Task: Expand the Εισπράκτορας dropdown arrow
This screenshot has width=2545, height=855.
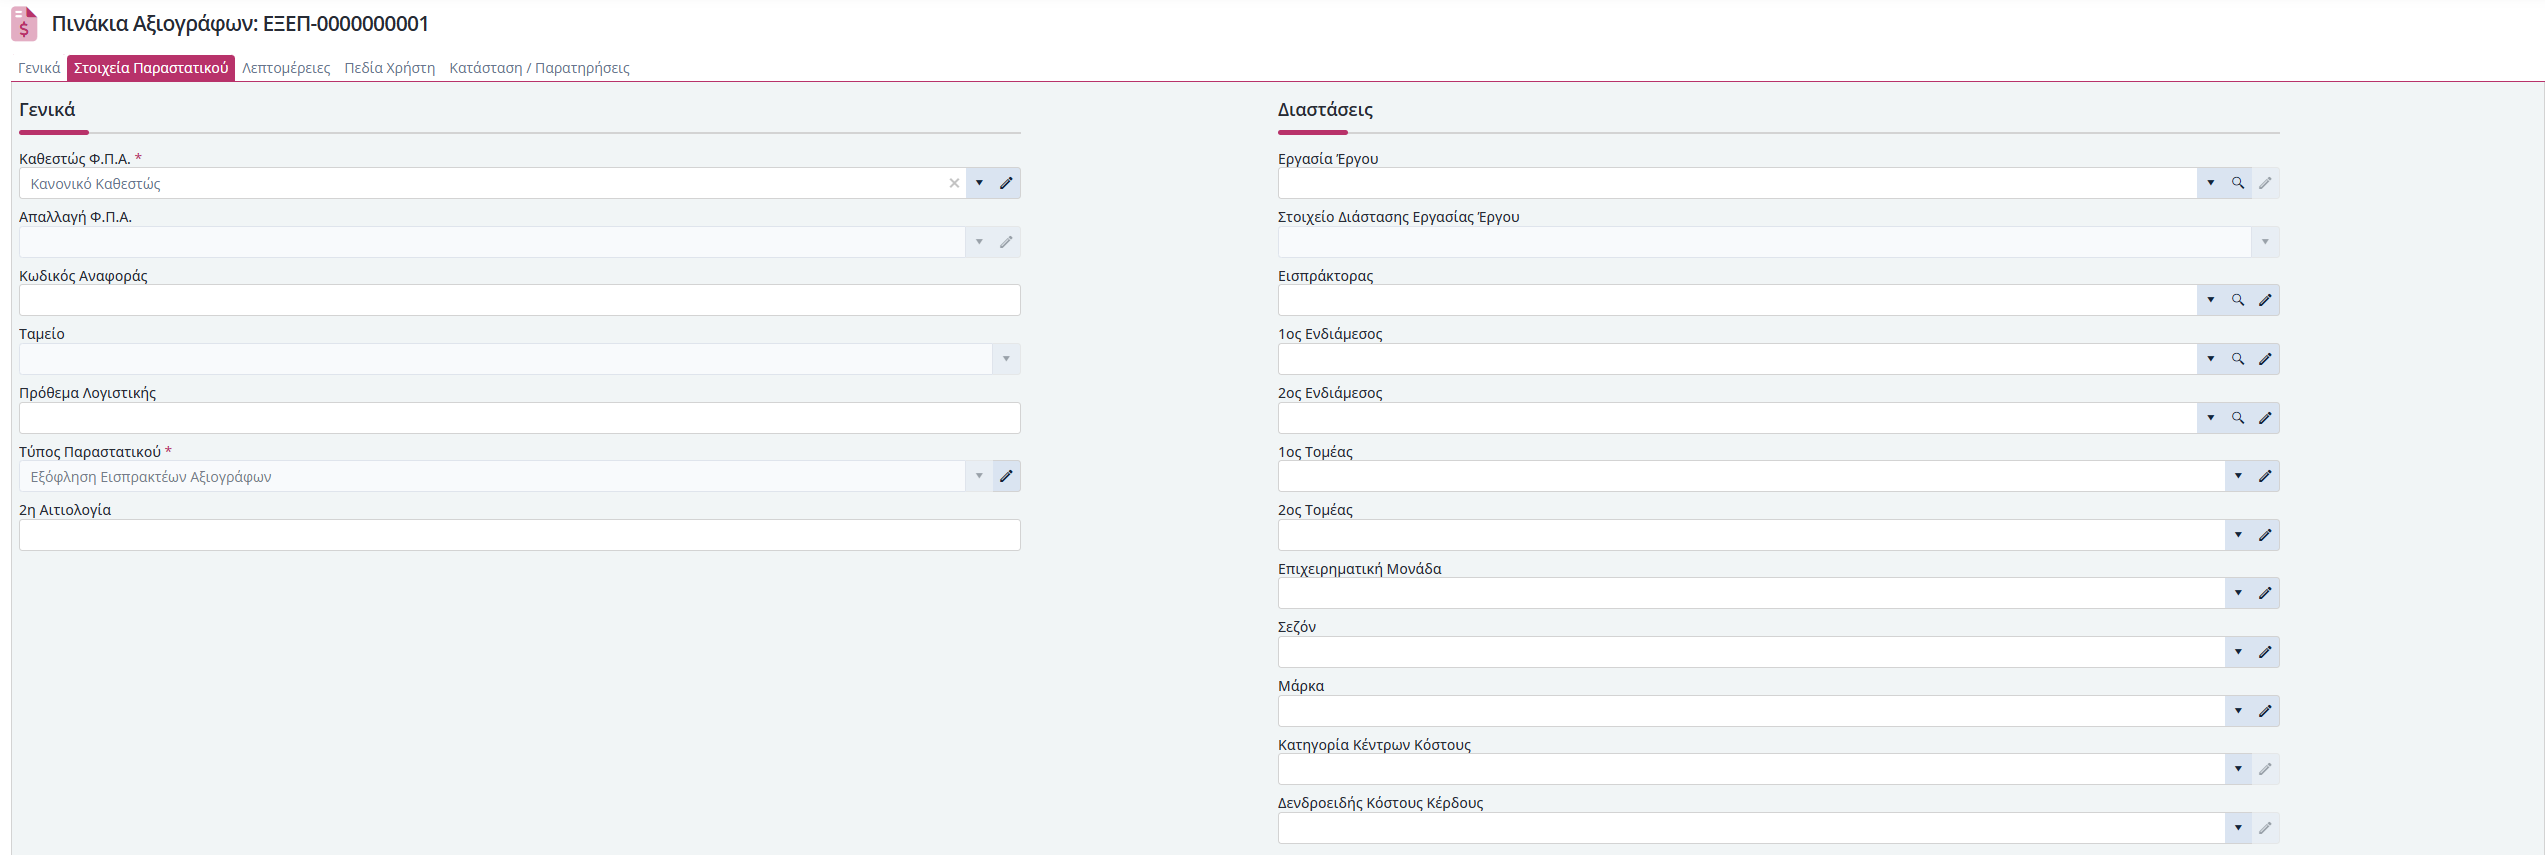Action: (2211, 300)
